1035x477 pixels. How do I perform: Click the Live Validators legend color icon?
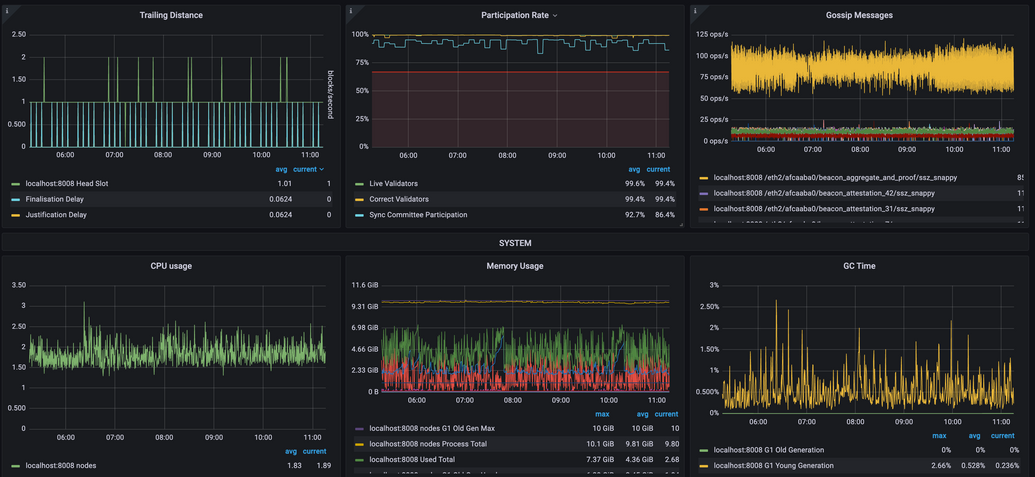[360, 184]
